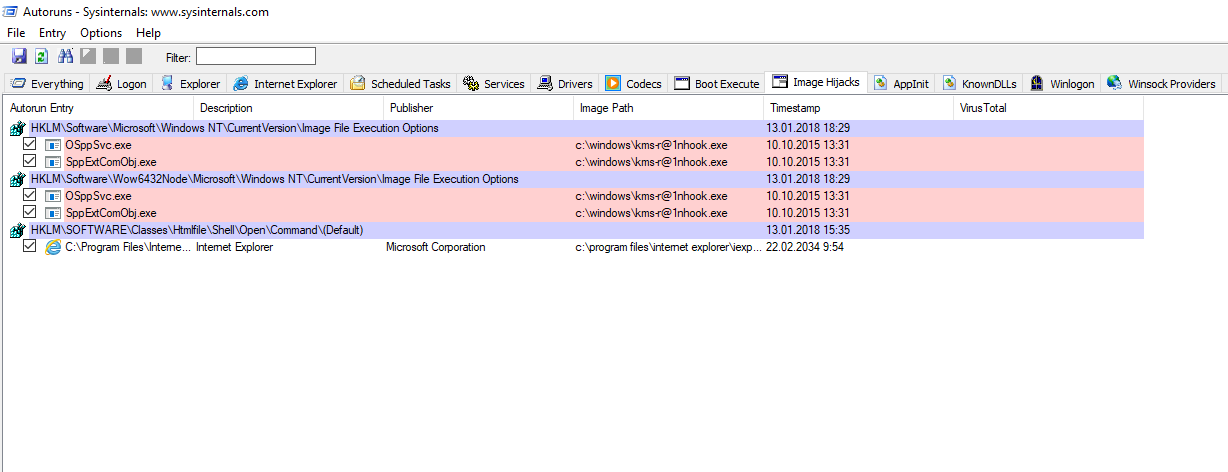Uncheck the Internet Explorer entry checkbox

click(30, 247)
